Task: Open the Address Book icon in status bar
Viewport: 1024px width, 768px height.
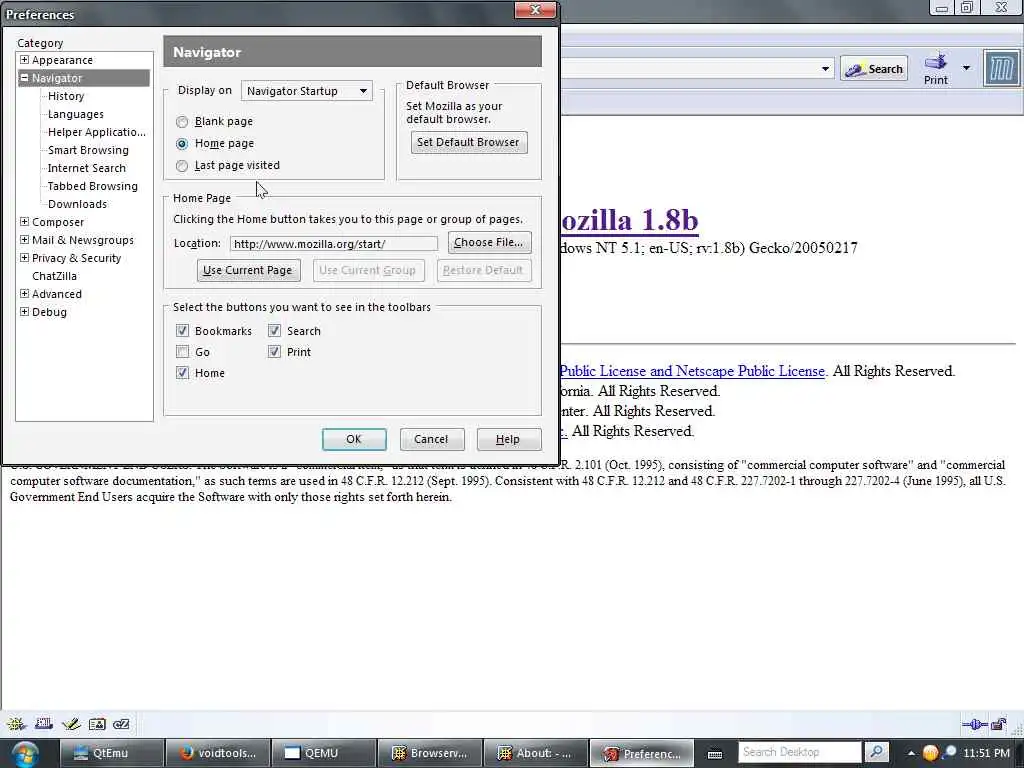Action: coord(97,724)
